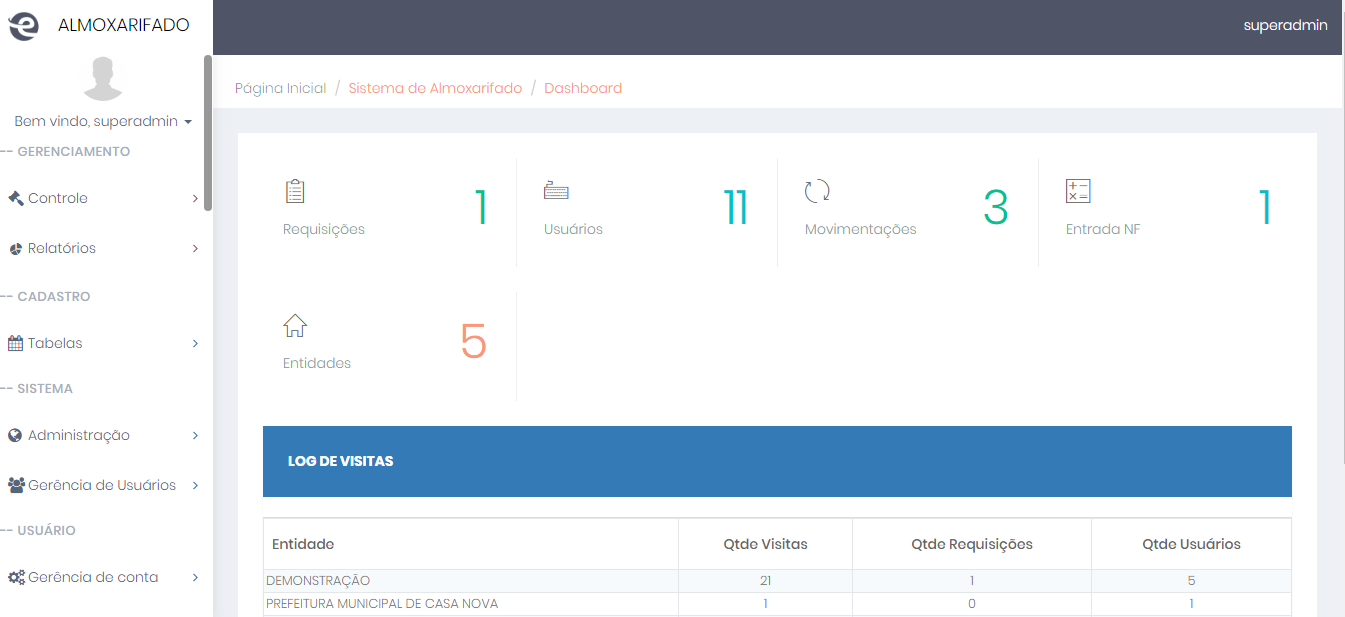Viewport: 1345px width, 617px height.
Task: Select PREFEITURA MUNICIPAL DE CASA NOVA row
Action: (x=777, y=604)
